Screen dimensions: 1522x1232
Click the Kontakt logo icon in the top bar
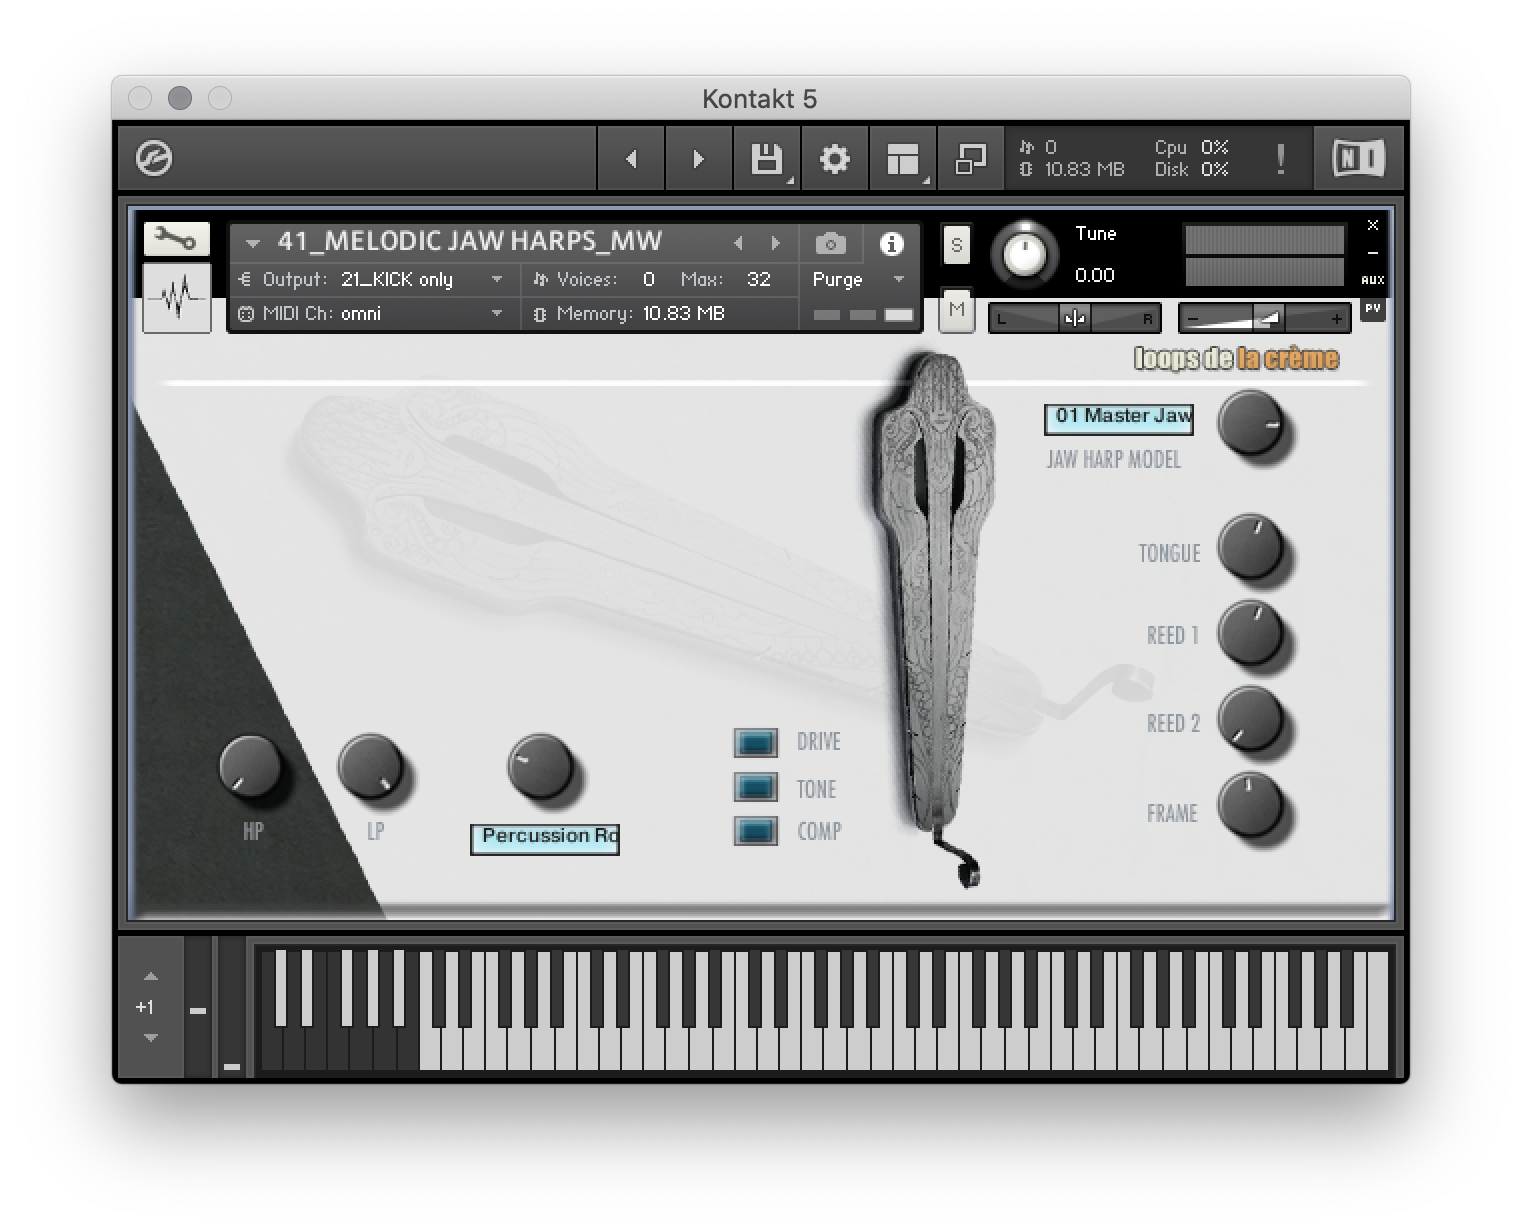[154, 158]
